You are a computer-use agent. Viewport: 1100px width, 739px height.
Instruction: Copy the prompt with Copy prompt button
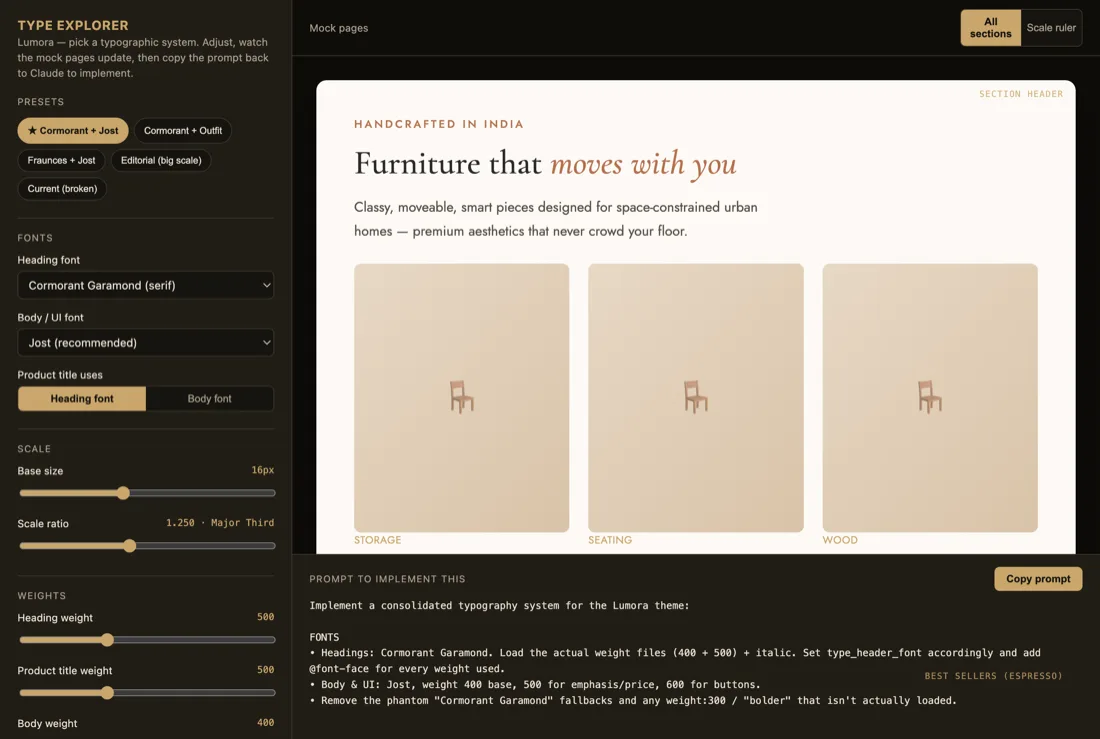click(x=1038, y=579)
